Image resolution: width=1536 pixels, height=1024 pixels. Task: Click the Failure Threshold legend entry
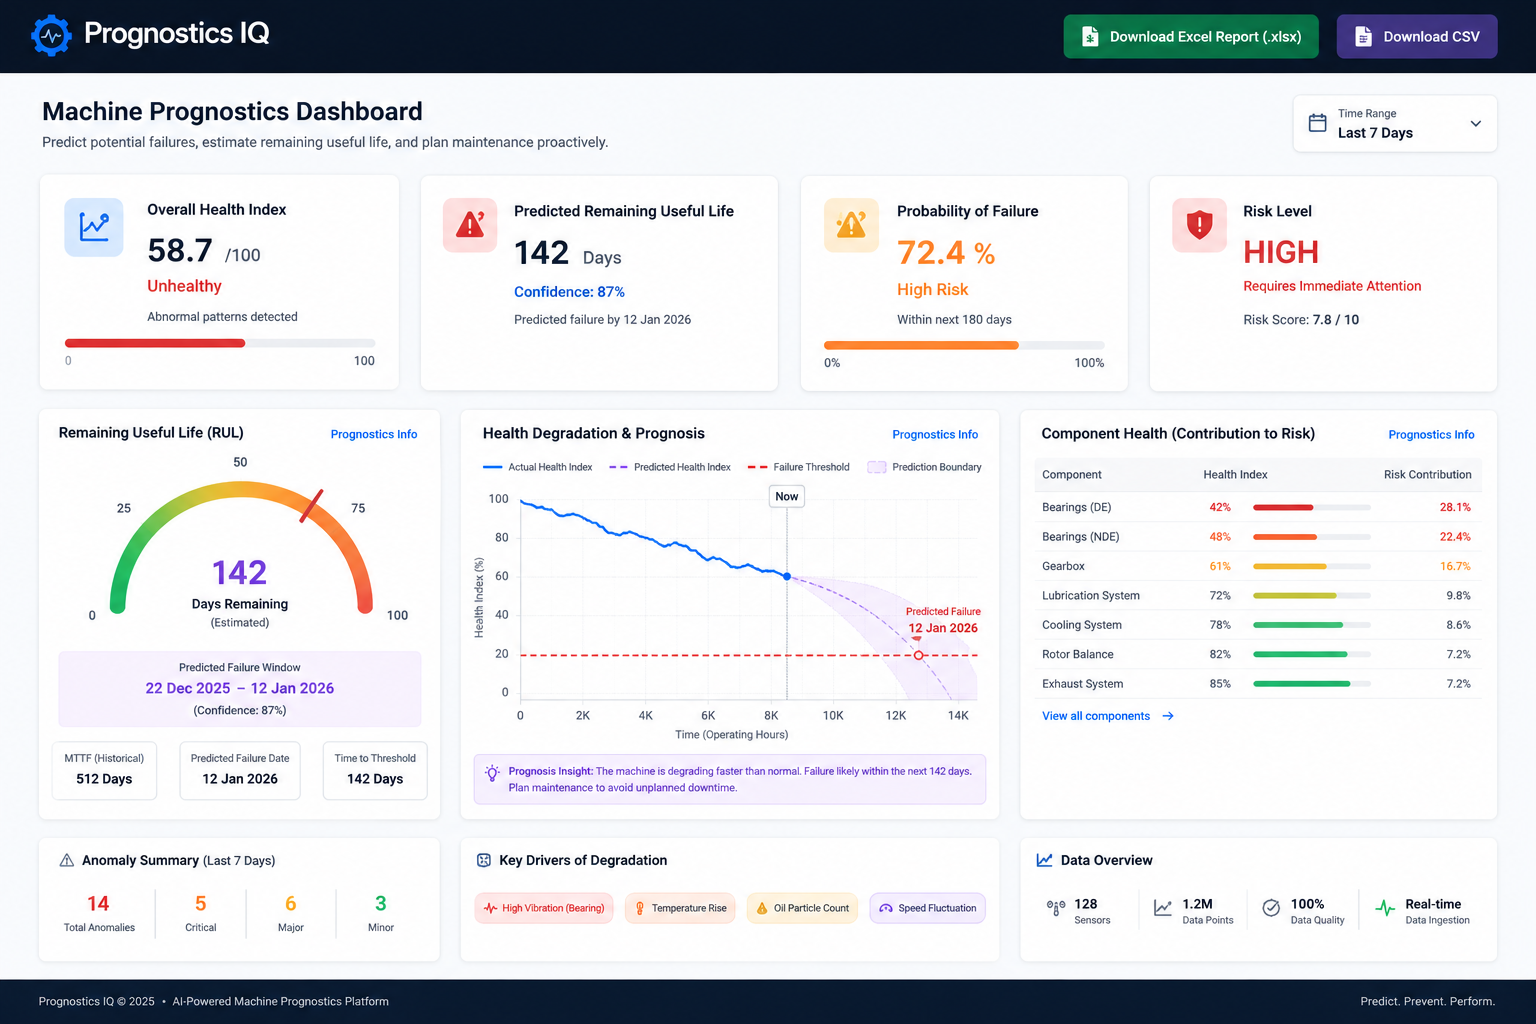(798, 467)
